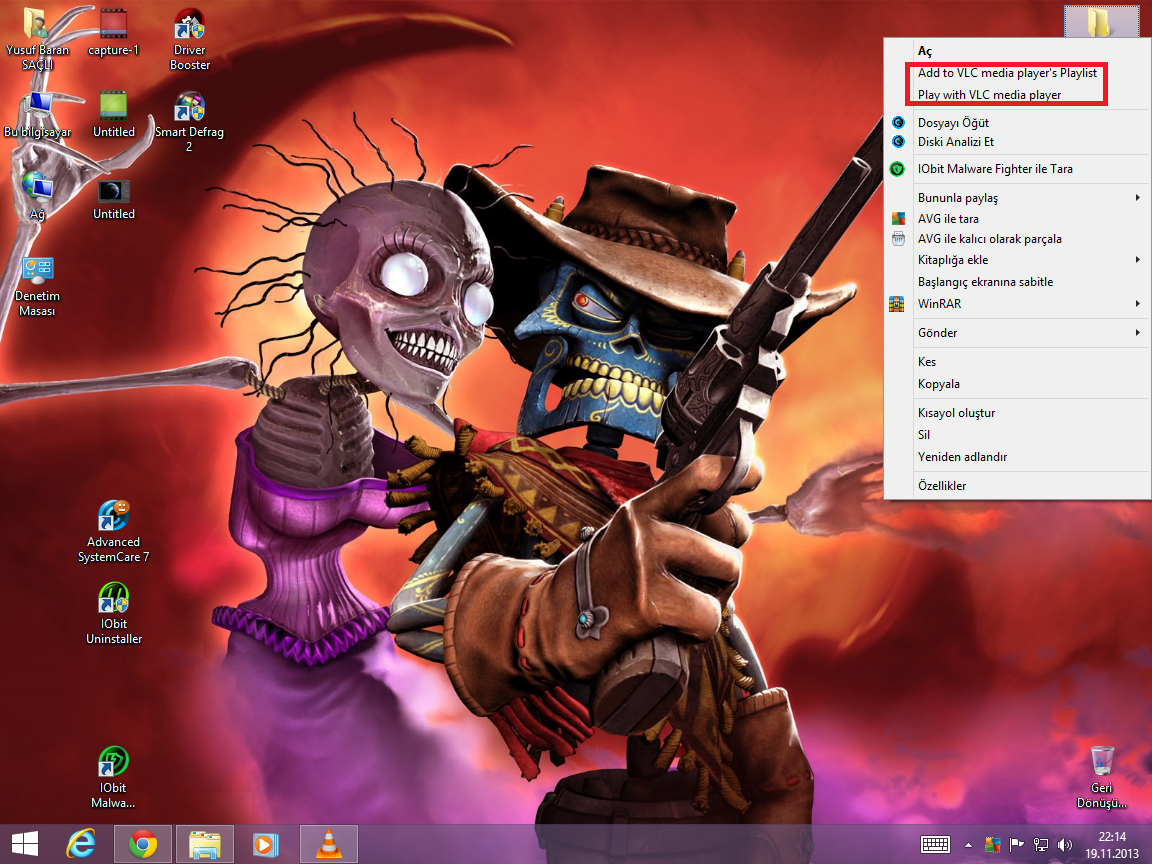Click the taskbar clock showing 22:14

coord(1112,845)
